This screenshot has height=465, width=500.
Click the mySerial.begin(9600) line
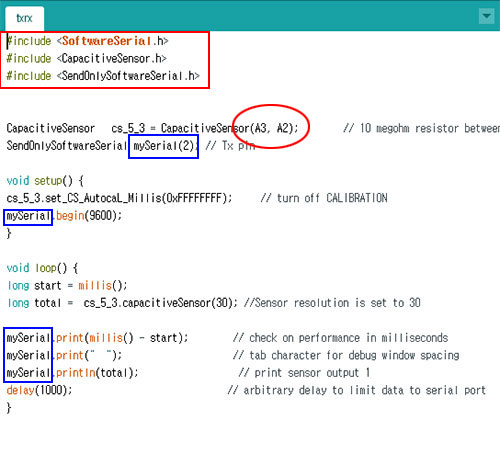(64, 216)
